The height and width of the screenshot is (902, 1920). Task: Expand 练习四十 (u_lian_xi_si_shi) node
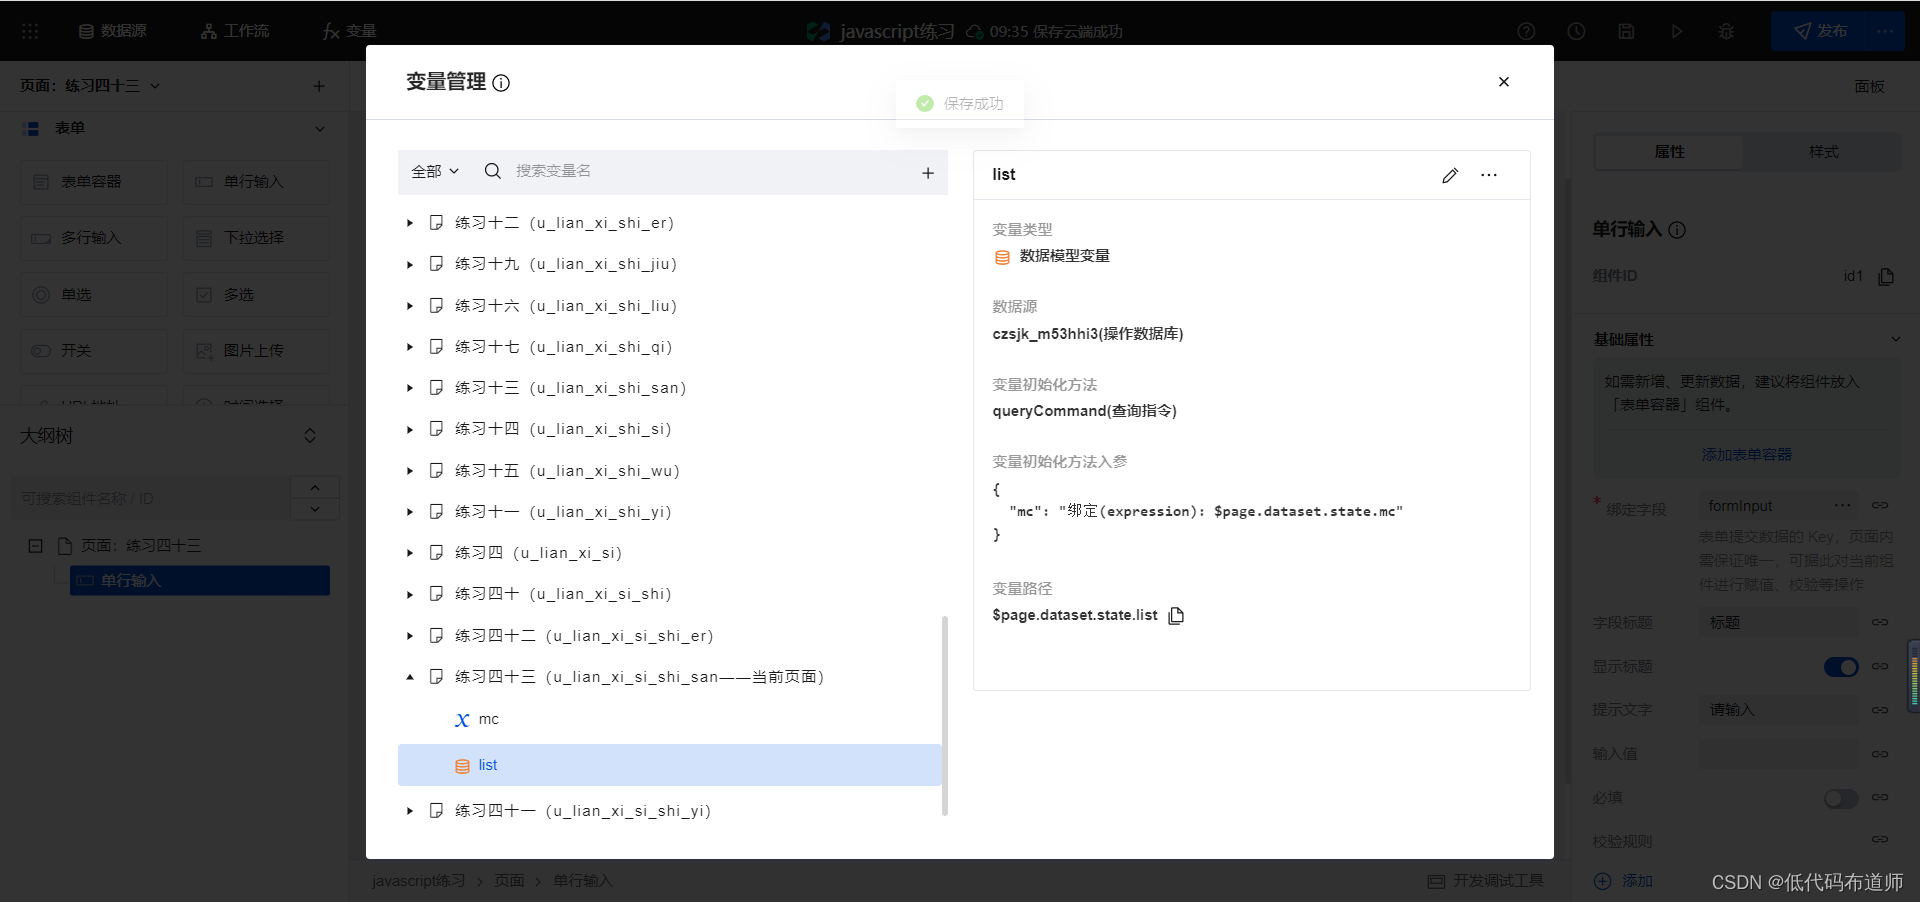(x=410, y=594)
